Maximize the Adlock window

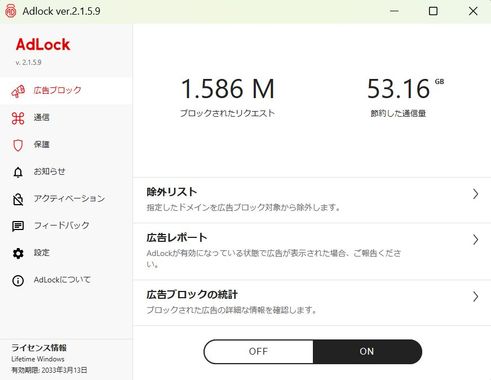point(433,11)
